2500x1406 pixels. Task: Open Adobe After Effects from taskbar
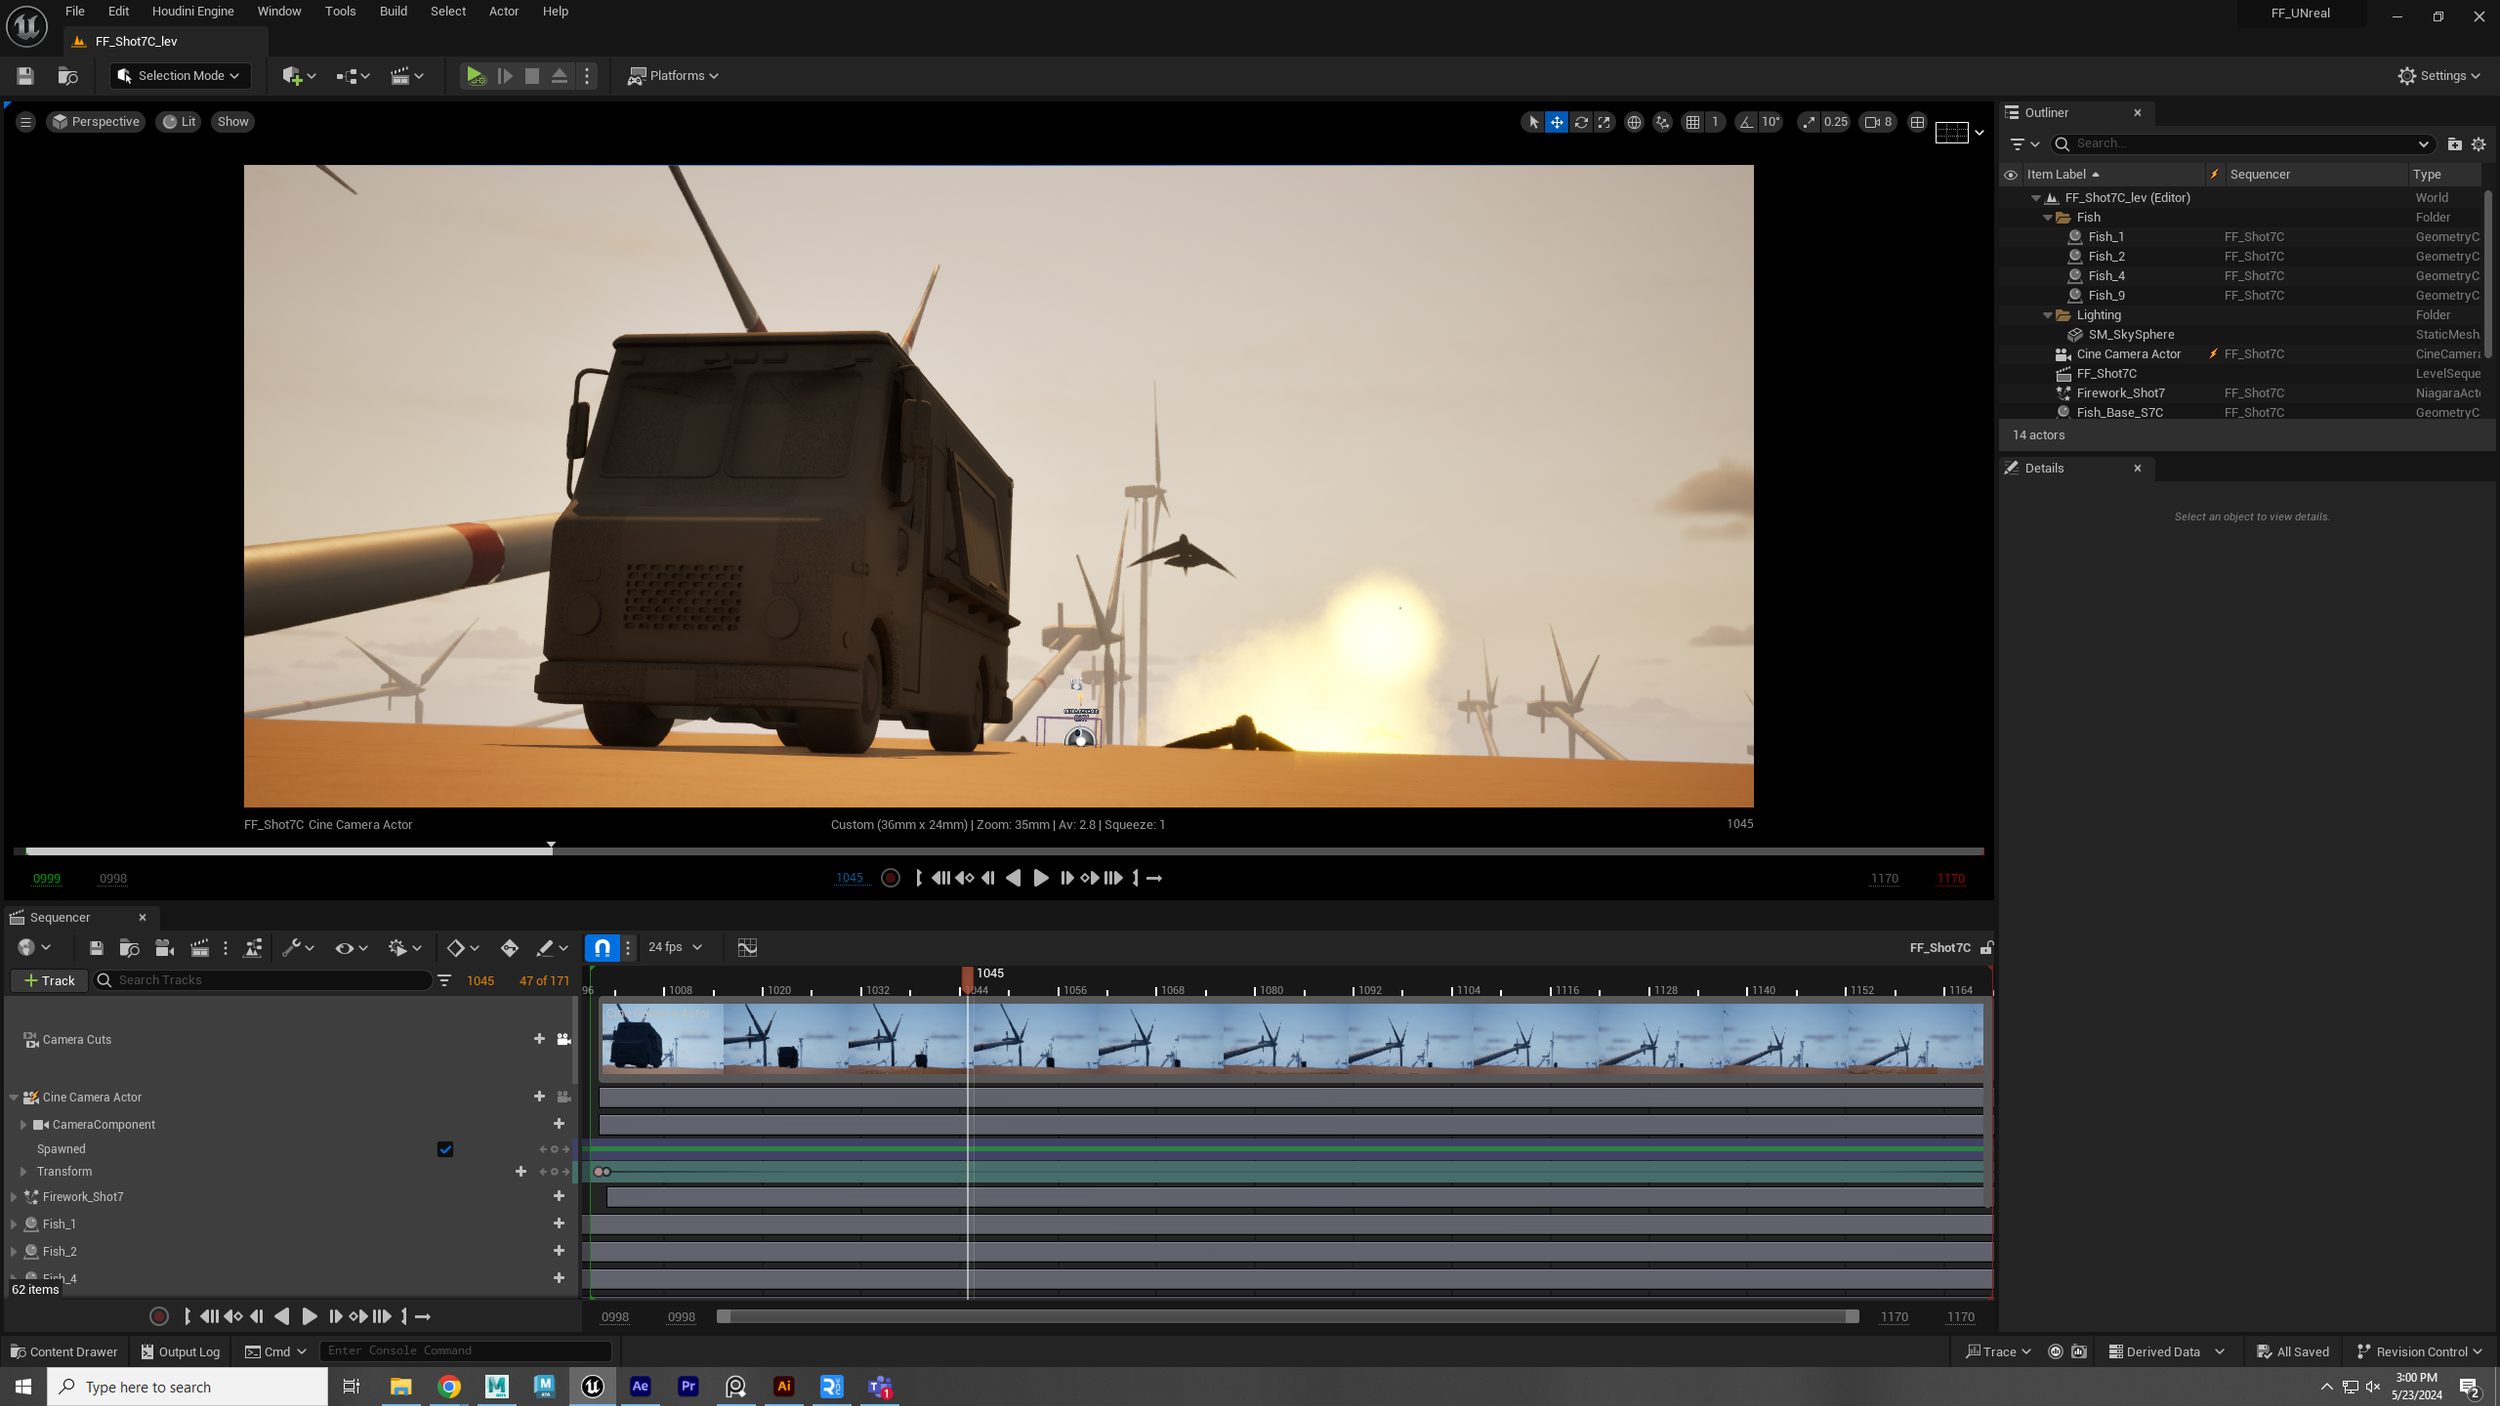(640, 1386)
